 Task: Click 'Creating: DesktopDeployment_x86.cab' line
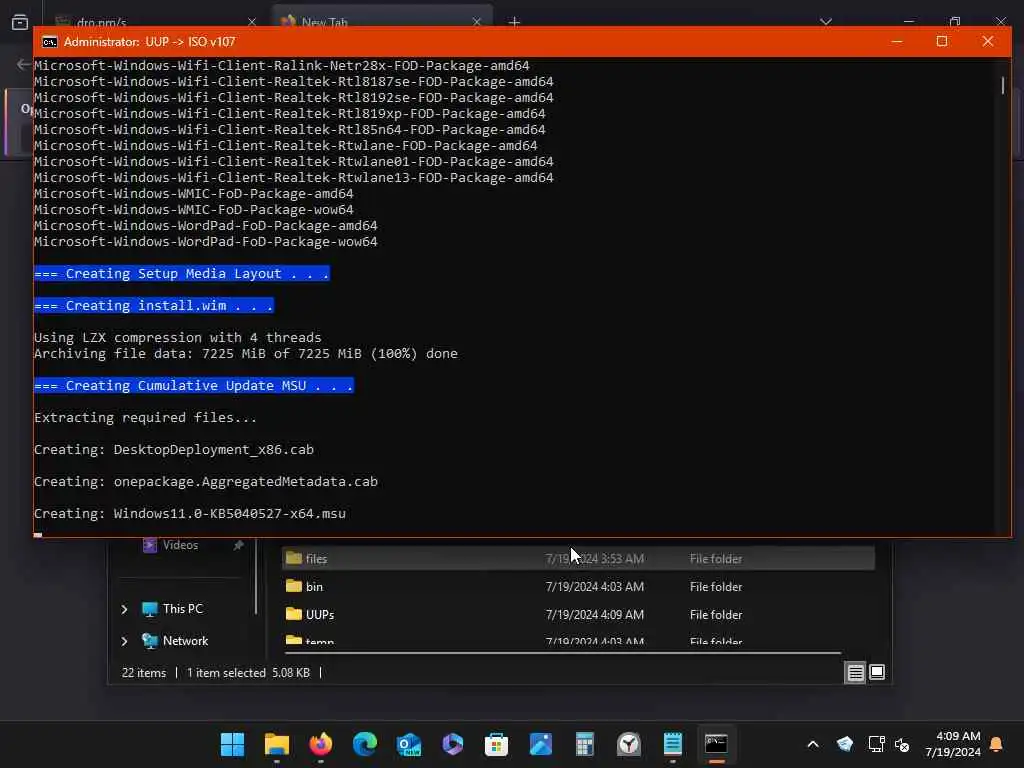[x=174, y=449]
